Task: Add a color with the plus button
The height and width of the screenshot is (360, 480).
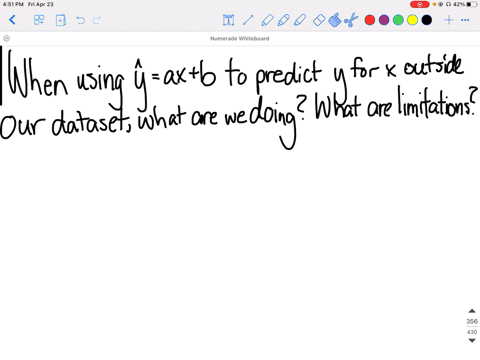Action: [x=449, y=20]
